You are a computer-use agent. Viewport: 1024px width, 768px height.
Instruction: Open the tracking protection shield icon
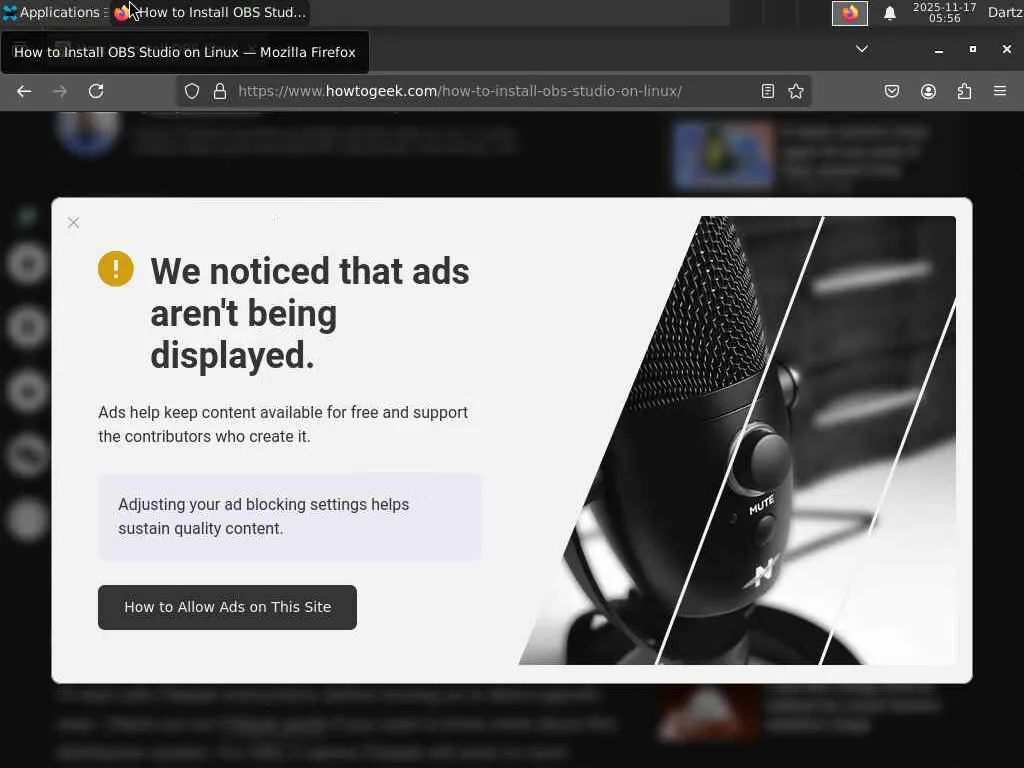[191, 91]
